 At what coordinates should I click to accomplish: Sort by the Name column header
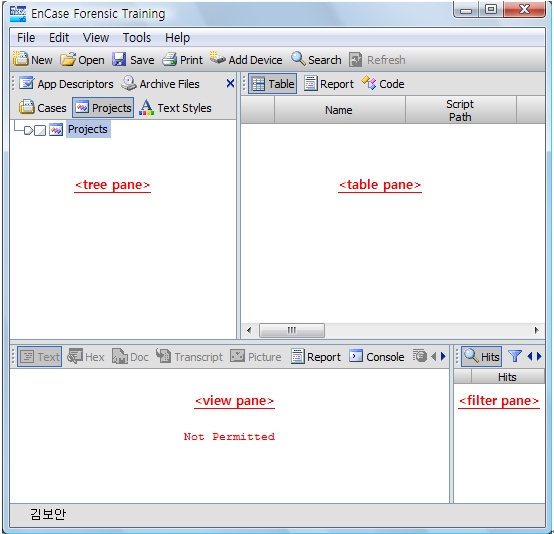click(340, 110)
